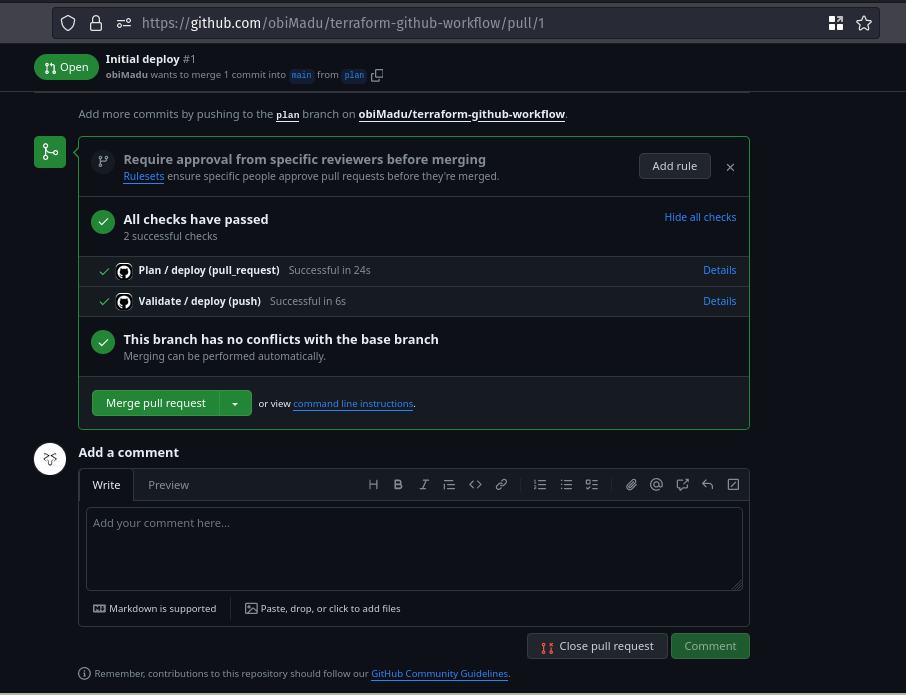
Task: Insert an unordered bullet list
Action: 566,485
